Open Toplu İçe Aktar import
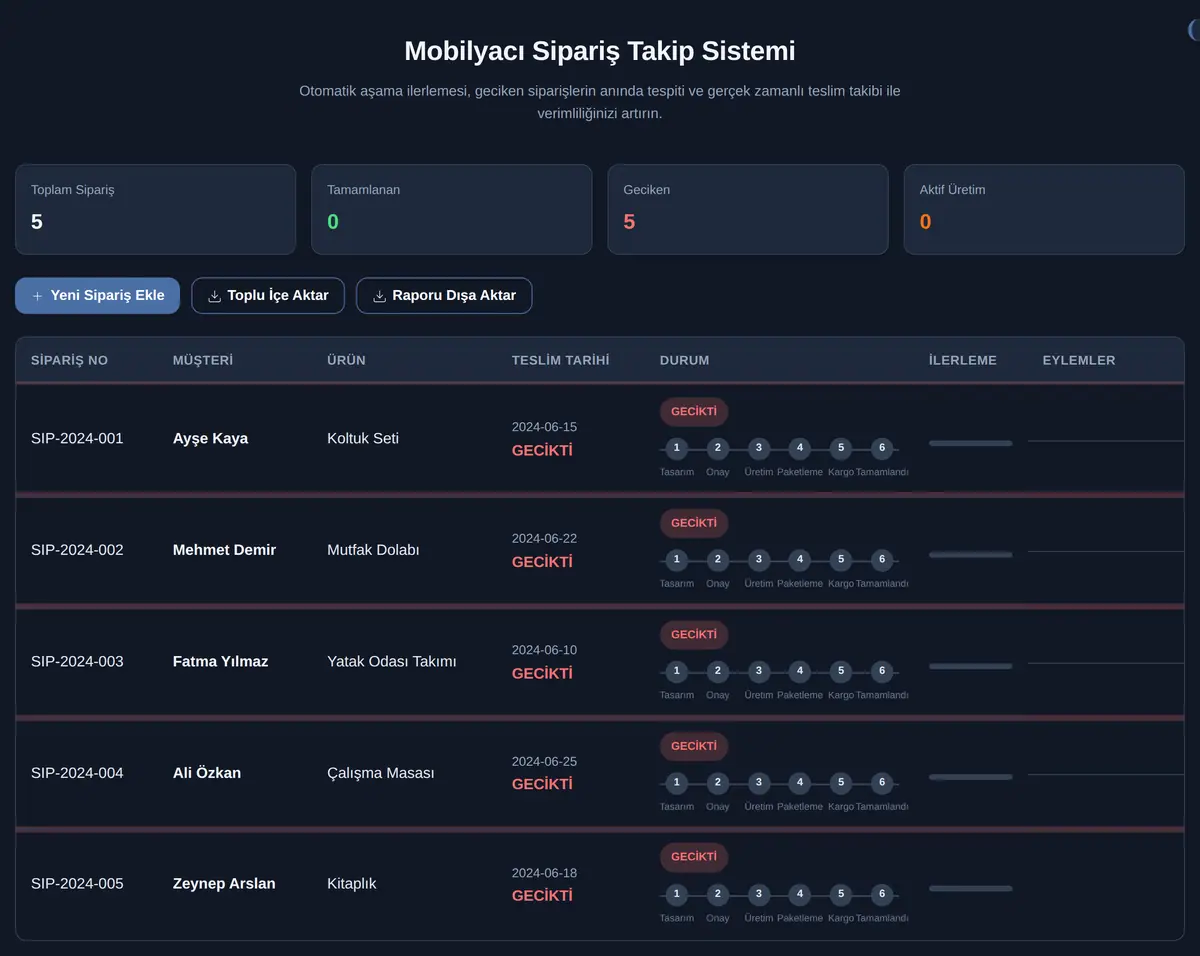1200x956 pixels. click(x=268, y=296)
